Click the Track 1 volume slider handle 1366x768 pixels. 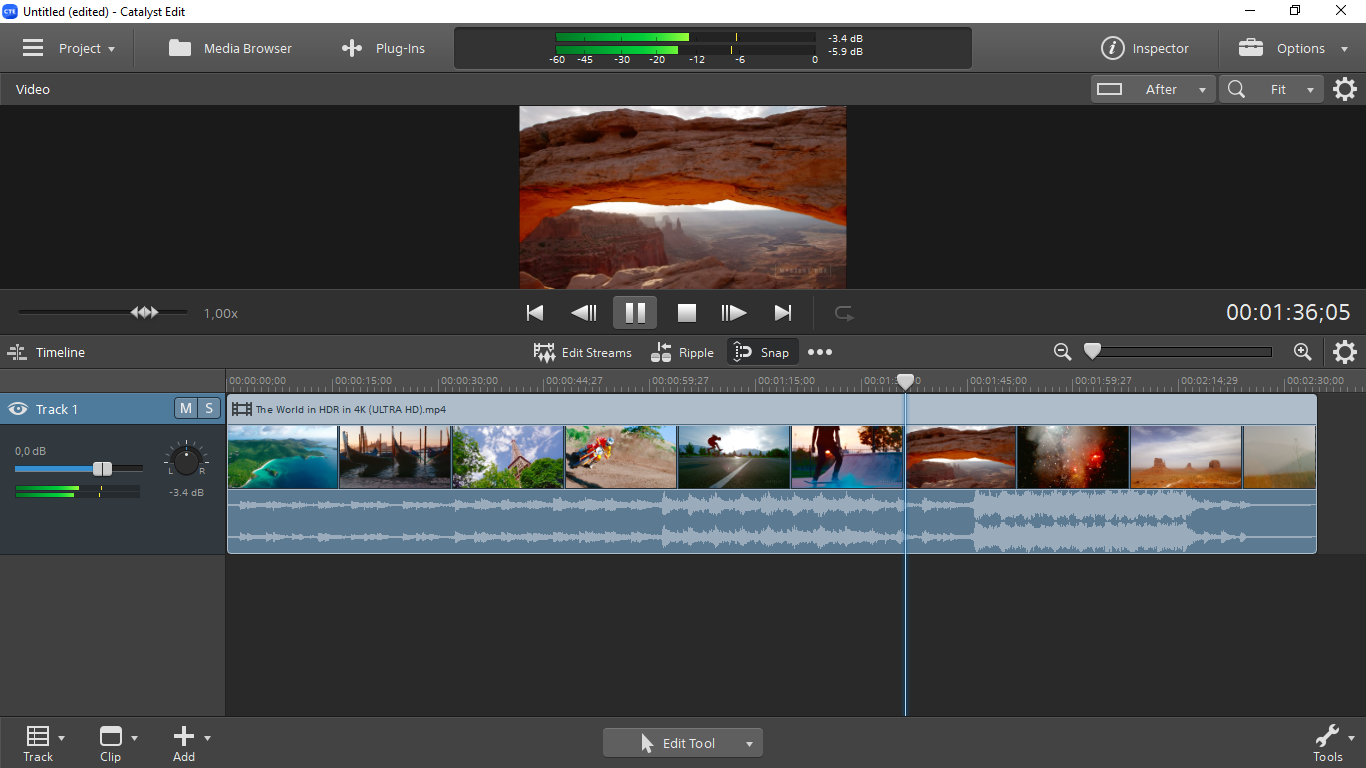coord(102,469)
